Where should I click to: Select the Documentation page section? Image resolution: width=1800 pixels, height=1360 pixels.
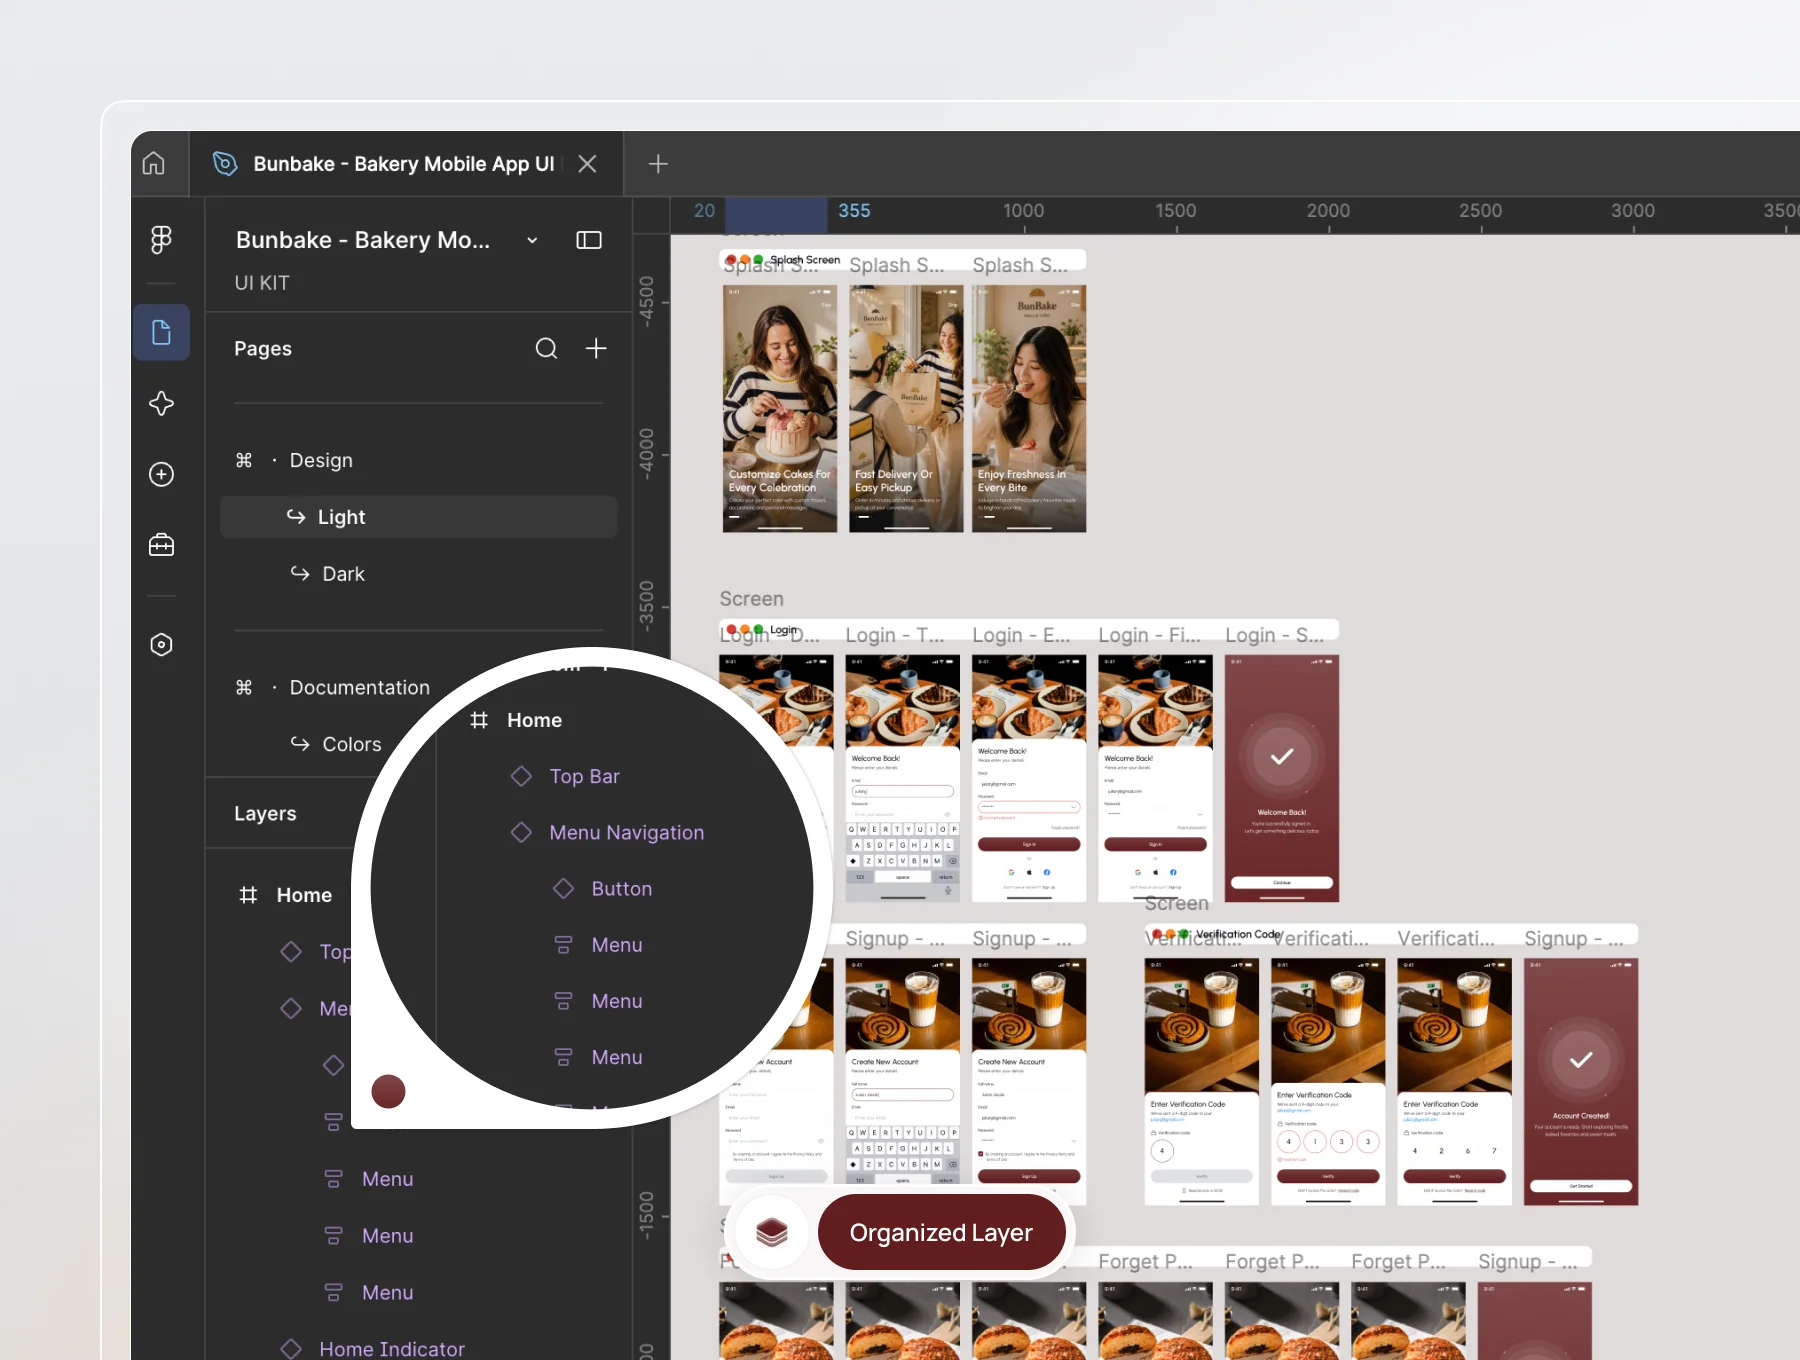tap(359, 687)
